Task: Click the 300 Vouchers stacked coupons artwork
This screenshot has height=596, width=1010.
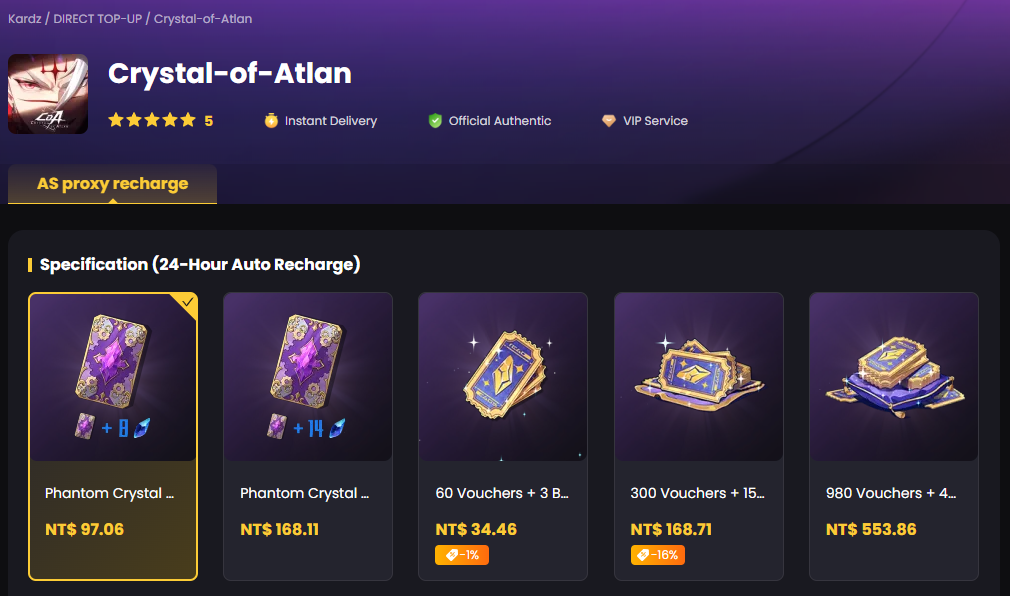Action: click(698, 375)
